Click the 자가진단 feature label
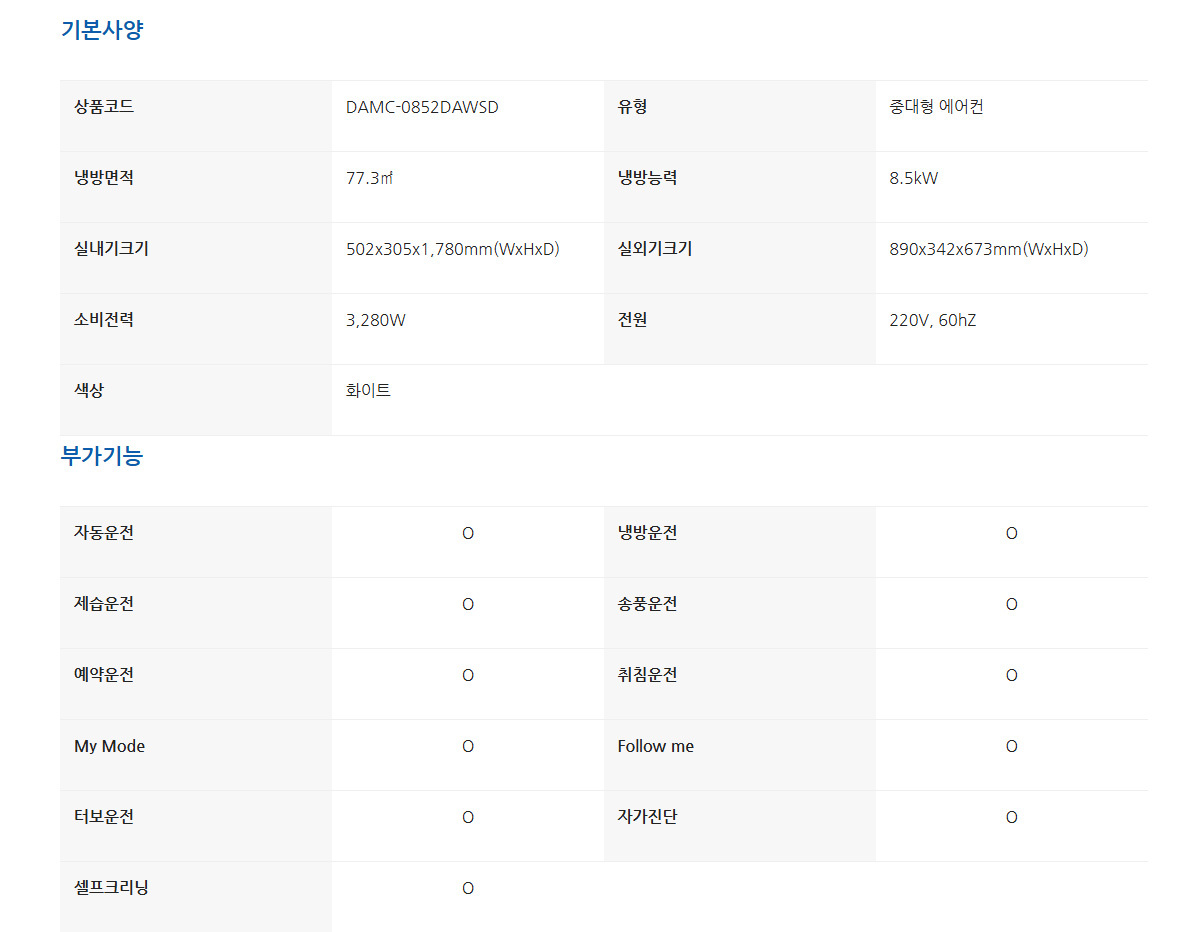Viewport: 1199px width, 932px height. (x=647, y=817)
